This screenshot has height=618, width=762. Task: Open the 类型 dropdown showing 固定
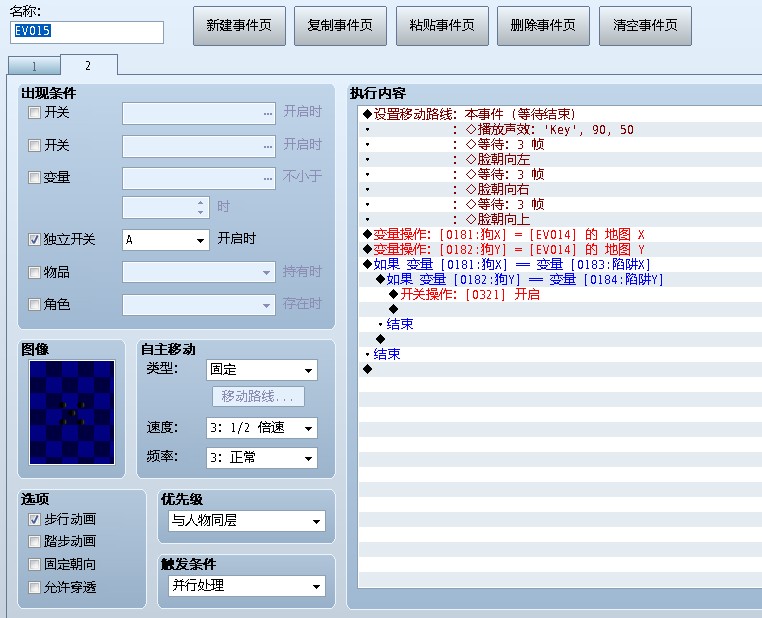pyautogui.click(x=262, y=370)
